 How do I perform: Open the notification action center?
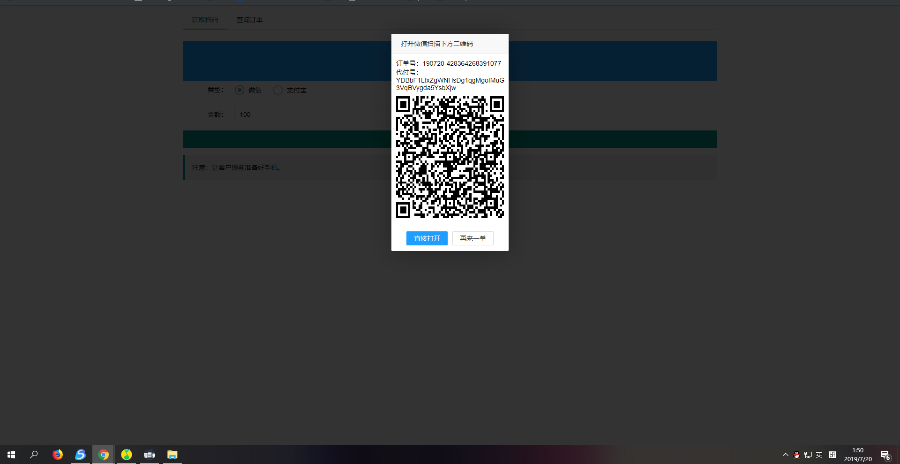(886, 455)
